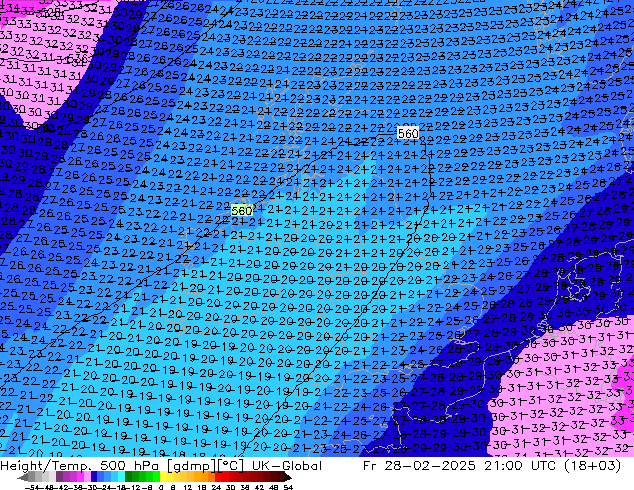Pick the cyan legend swatch

[x=121, y=476]
